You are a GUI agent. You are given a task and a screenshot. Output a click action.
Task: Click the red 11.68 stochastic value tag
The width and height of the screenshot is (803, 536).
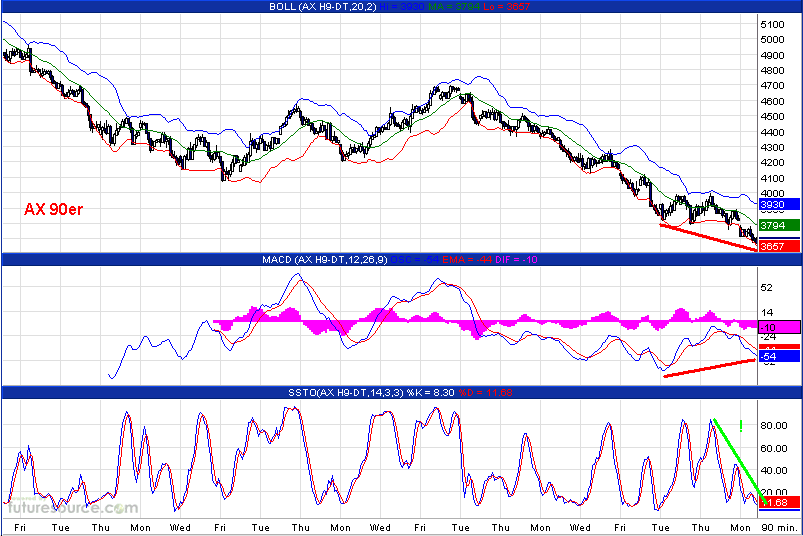tap(779, 502)
